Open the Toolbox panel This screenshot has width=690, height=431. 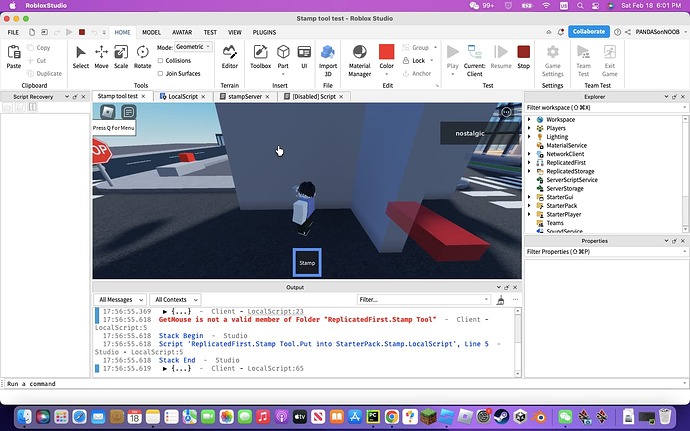click(261, 57)
